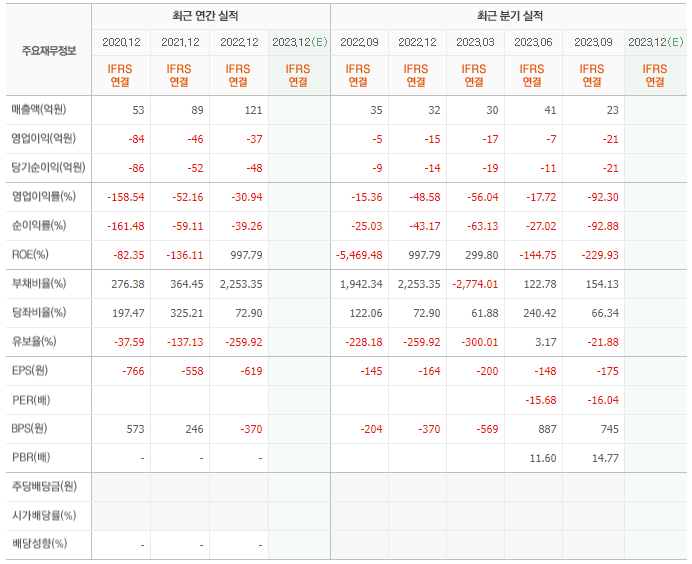Select debt ratio value 154.13
The width and height of the screenshot is (692, 564).
click(x=602, y=284)
